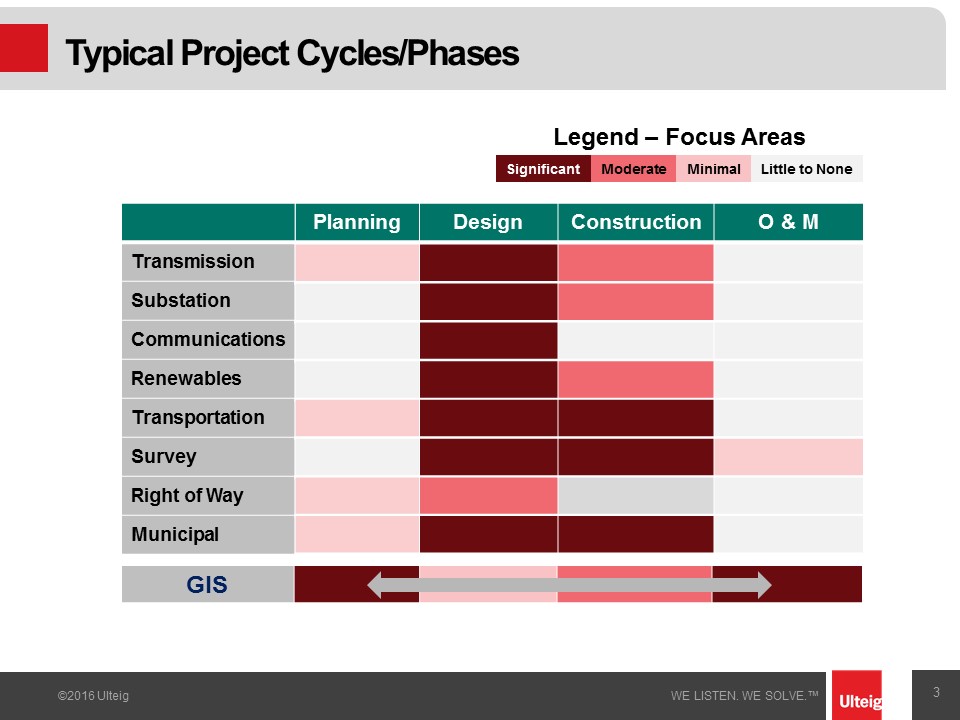The image size is (960, 720).
Task: Click the Ulteig logo in footer
Action: [x=857, y=696]
